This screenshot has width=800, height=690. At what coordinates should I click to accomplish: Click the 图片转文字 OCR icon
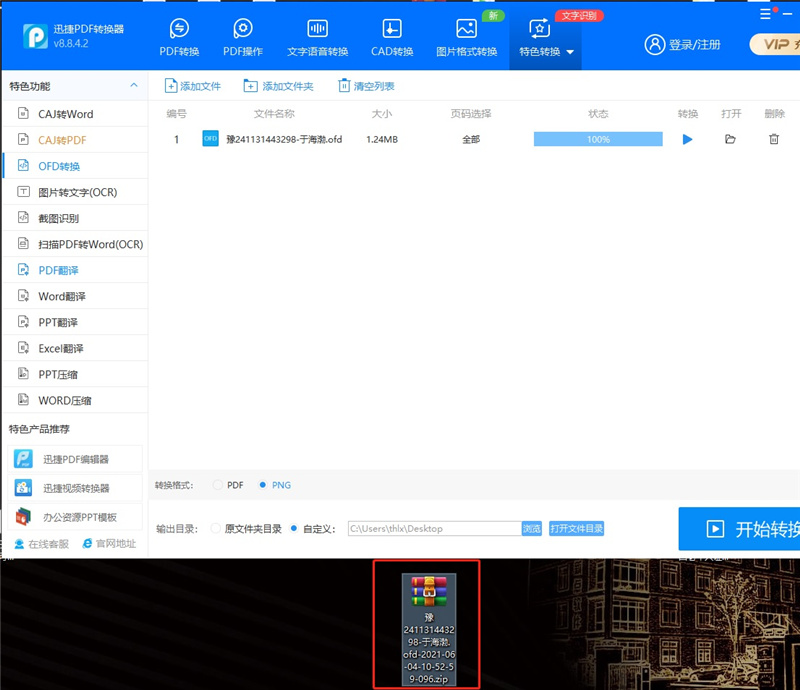tap(23, 191)
